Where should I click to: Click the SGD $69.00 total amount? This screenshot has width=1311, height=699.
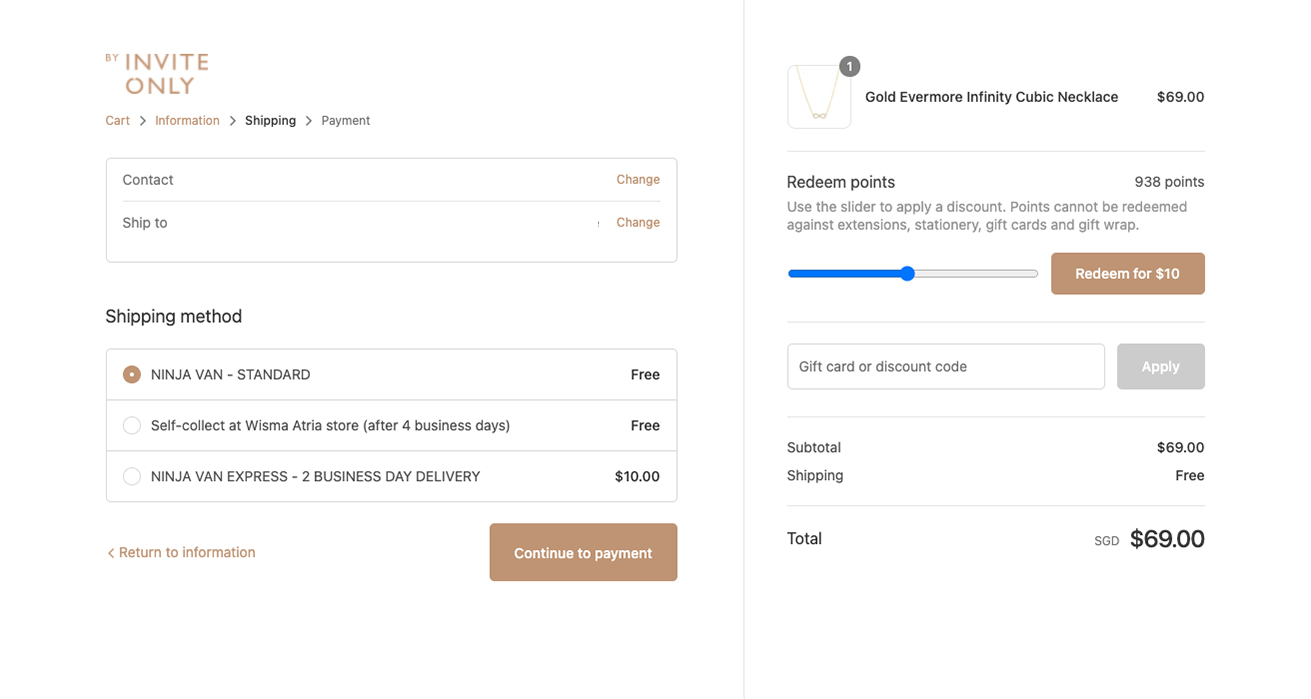1149,539
